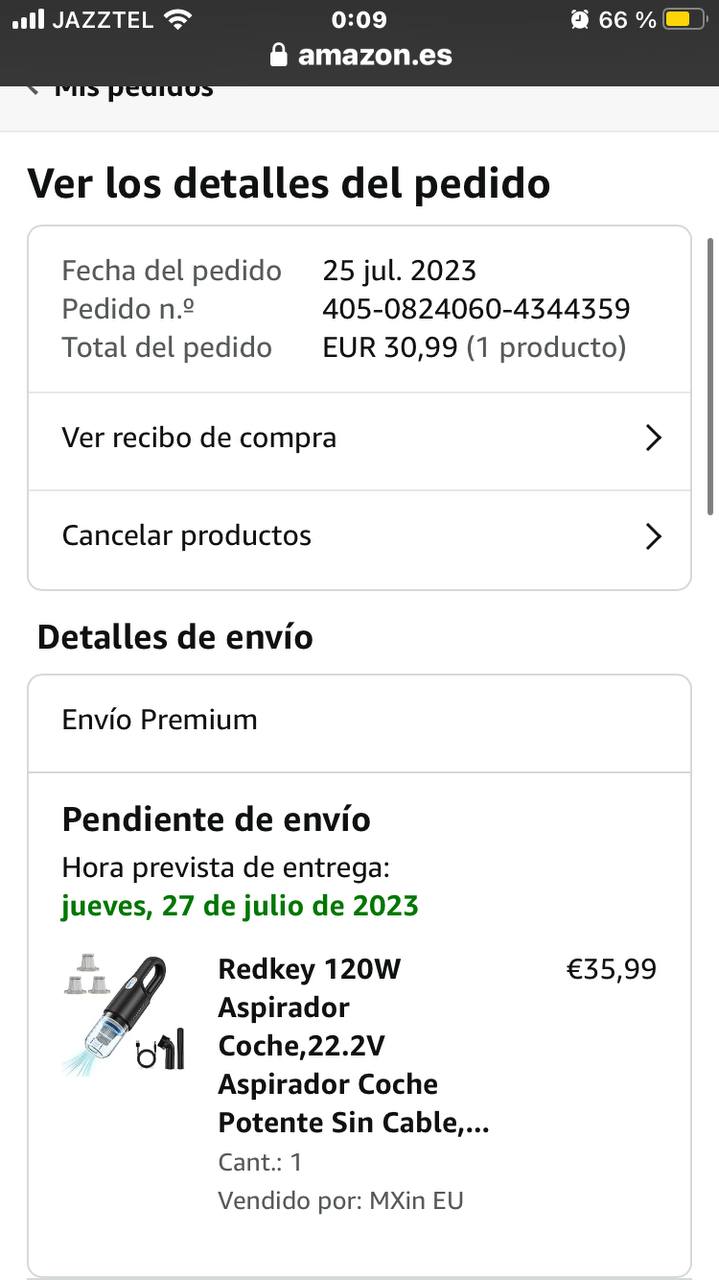The width and height of the screenshot is (719, 1280).
Task: Tap the back chevron next to Mis pedidos
Action: (33, 90)
